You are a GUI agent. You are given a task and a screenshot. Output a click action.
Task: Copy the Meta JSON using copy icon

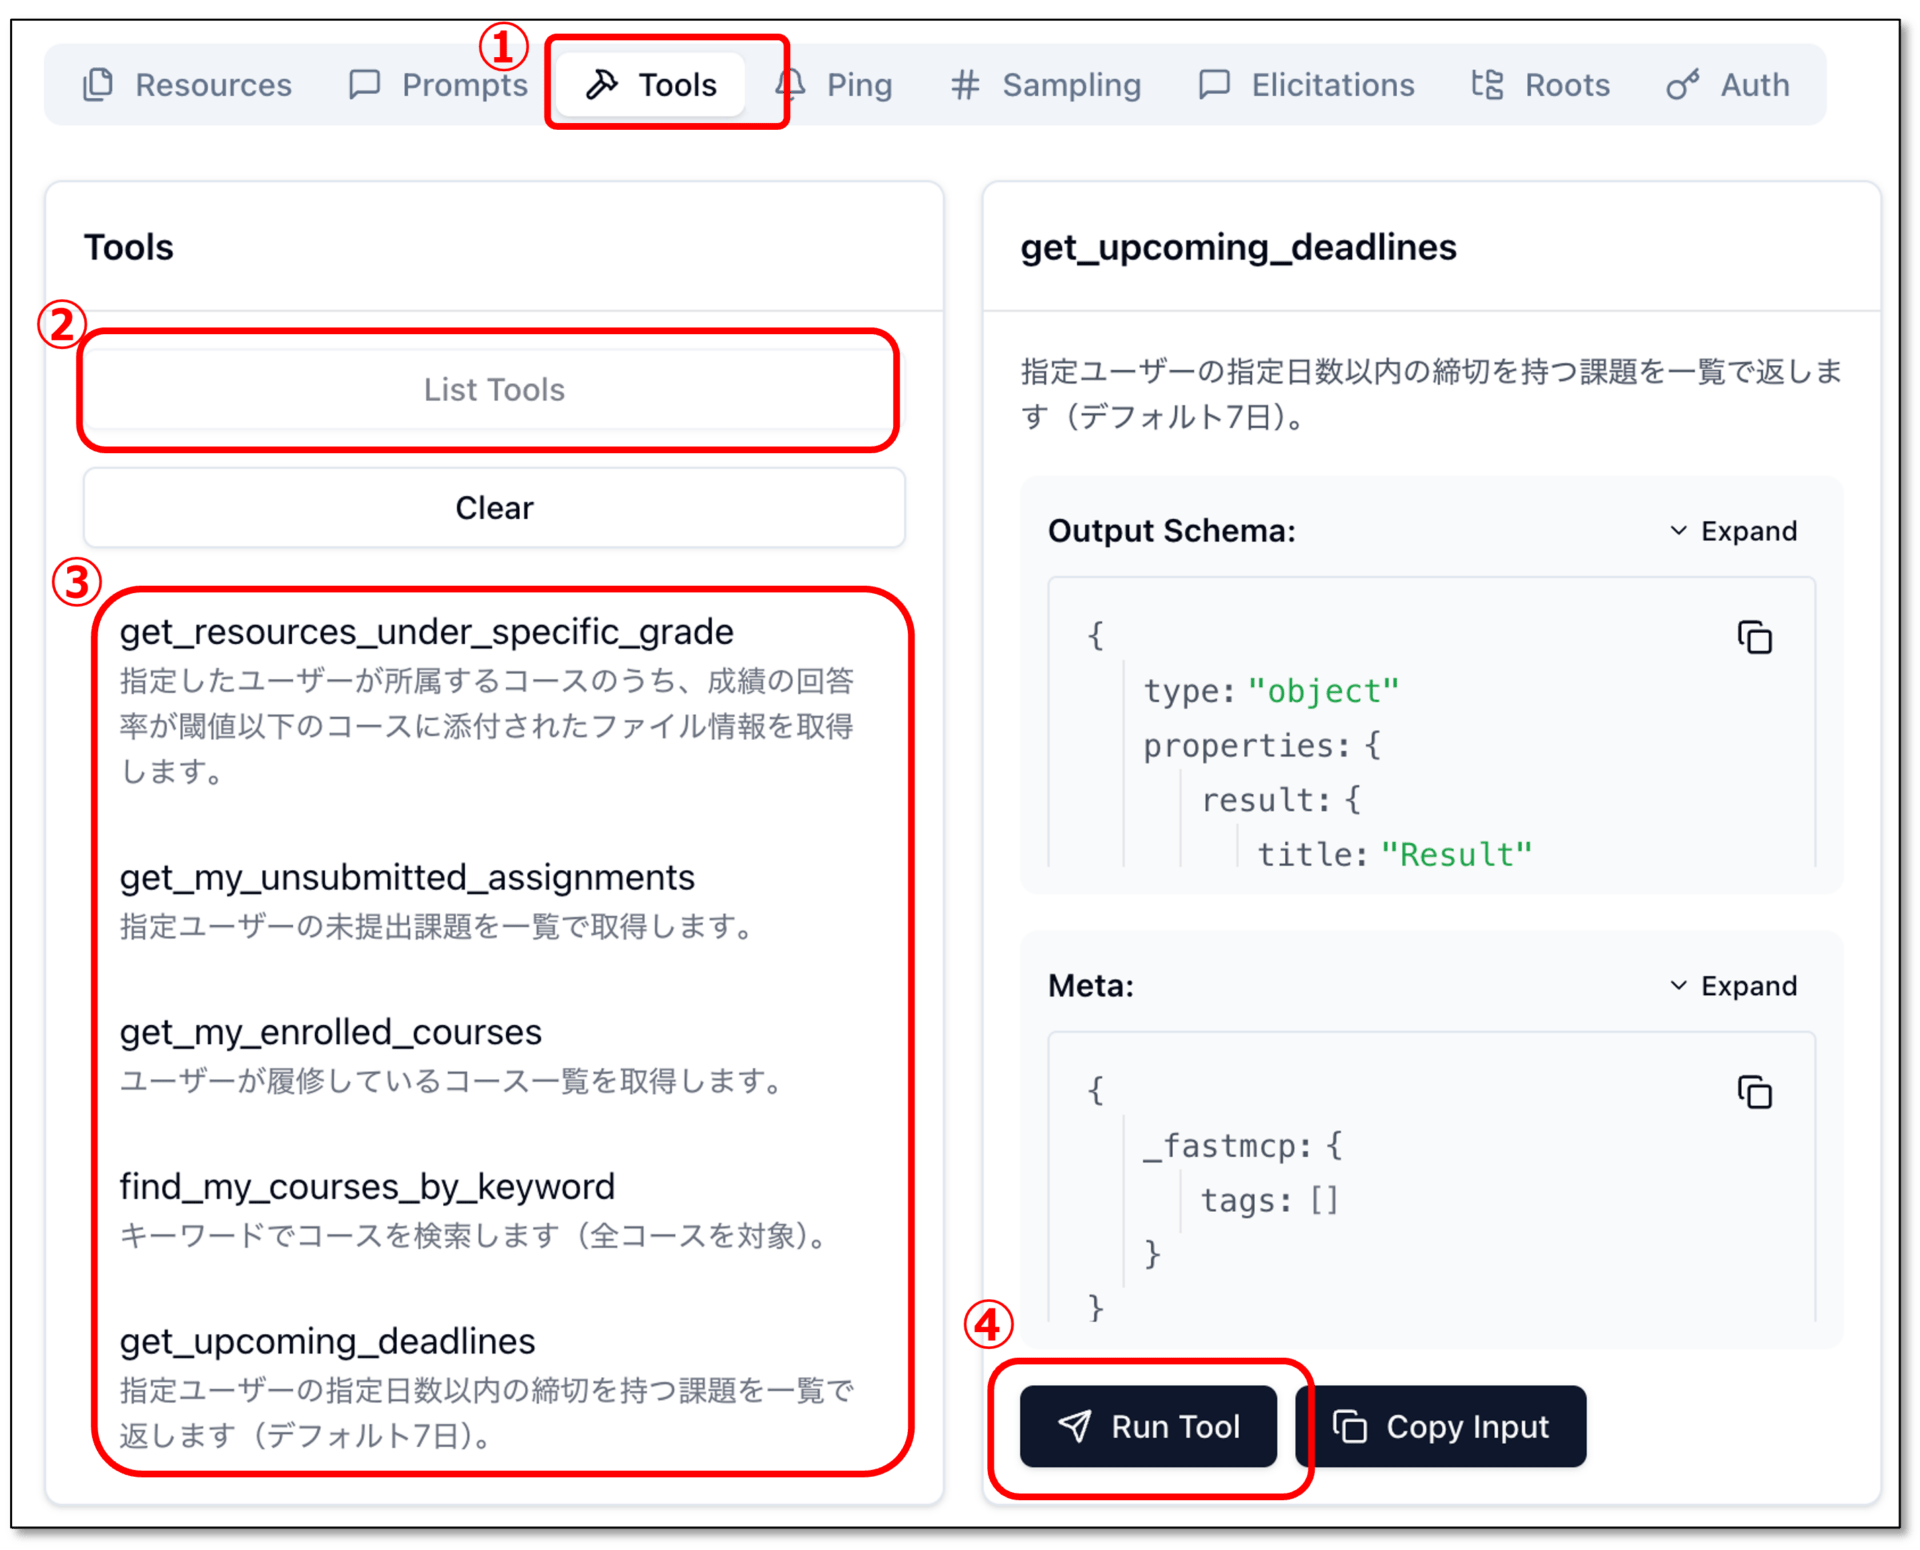(1754, 1093)
